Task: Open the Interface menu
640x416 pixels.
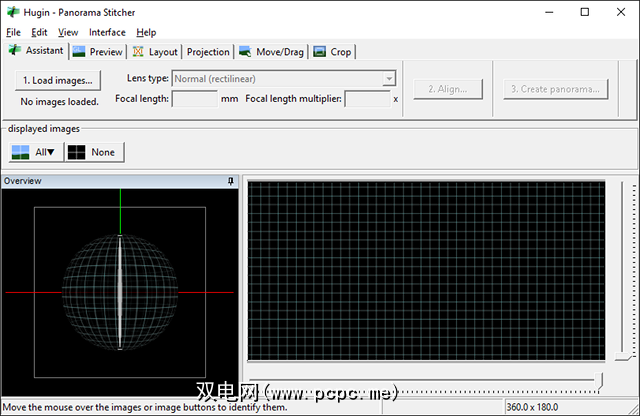Action: tap(107, 32)
